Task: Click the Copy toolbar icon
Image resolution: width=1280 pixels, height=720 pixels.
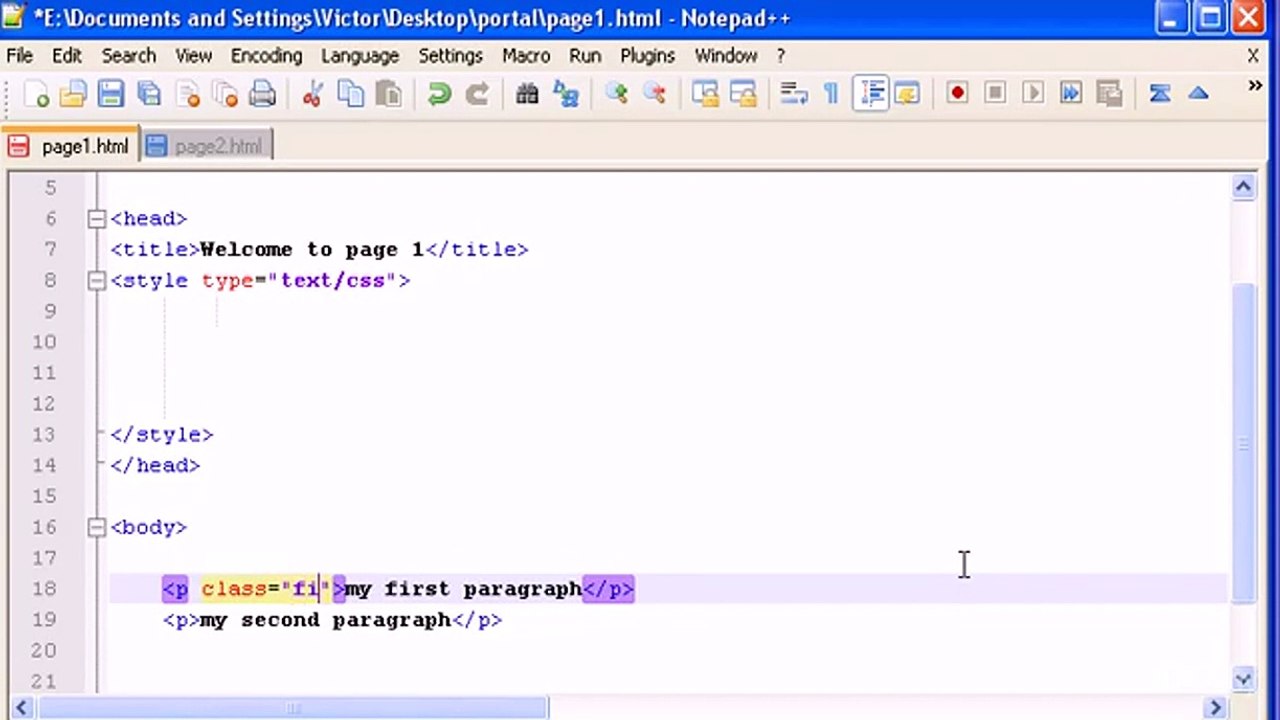Action: [351, 94]
